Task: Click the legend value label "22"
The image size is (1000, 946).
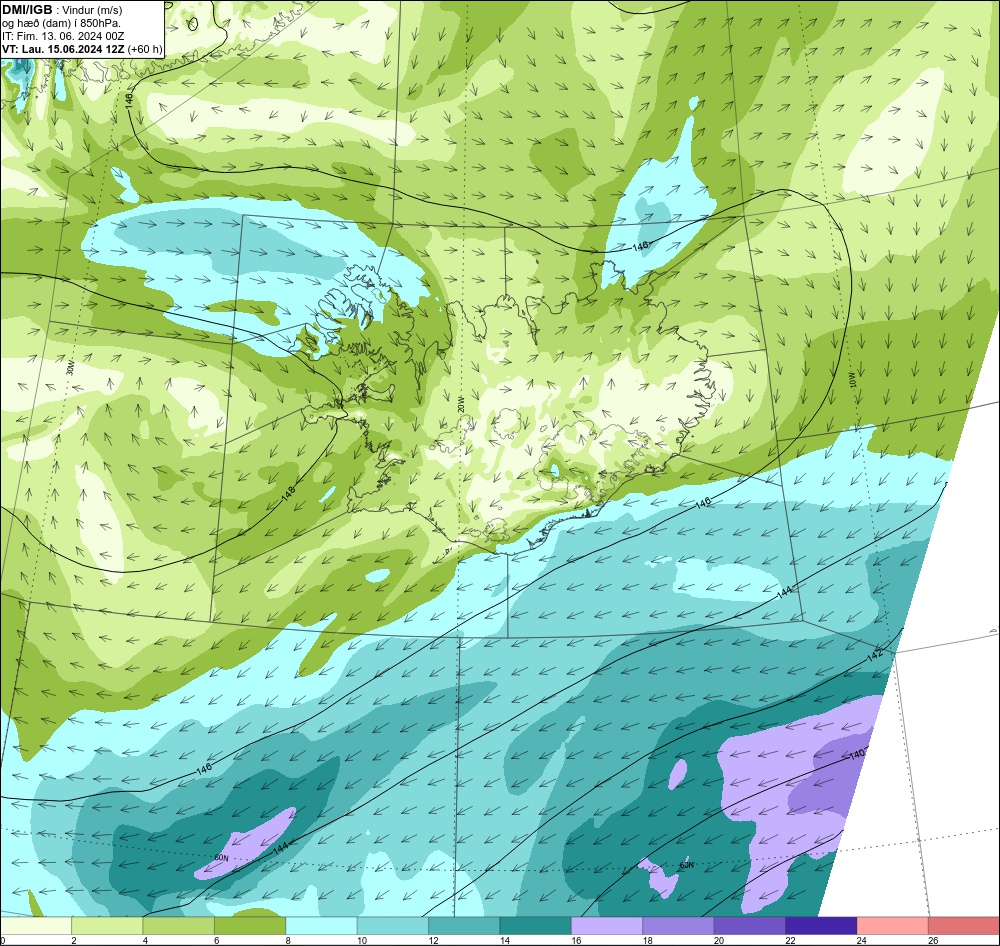Action: [x=790, y=940]
